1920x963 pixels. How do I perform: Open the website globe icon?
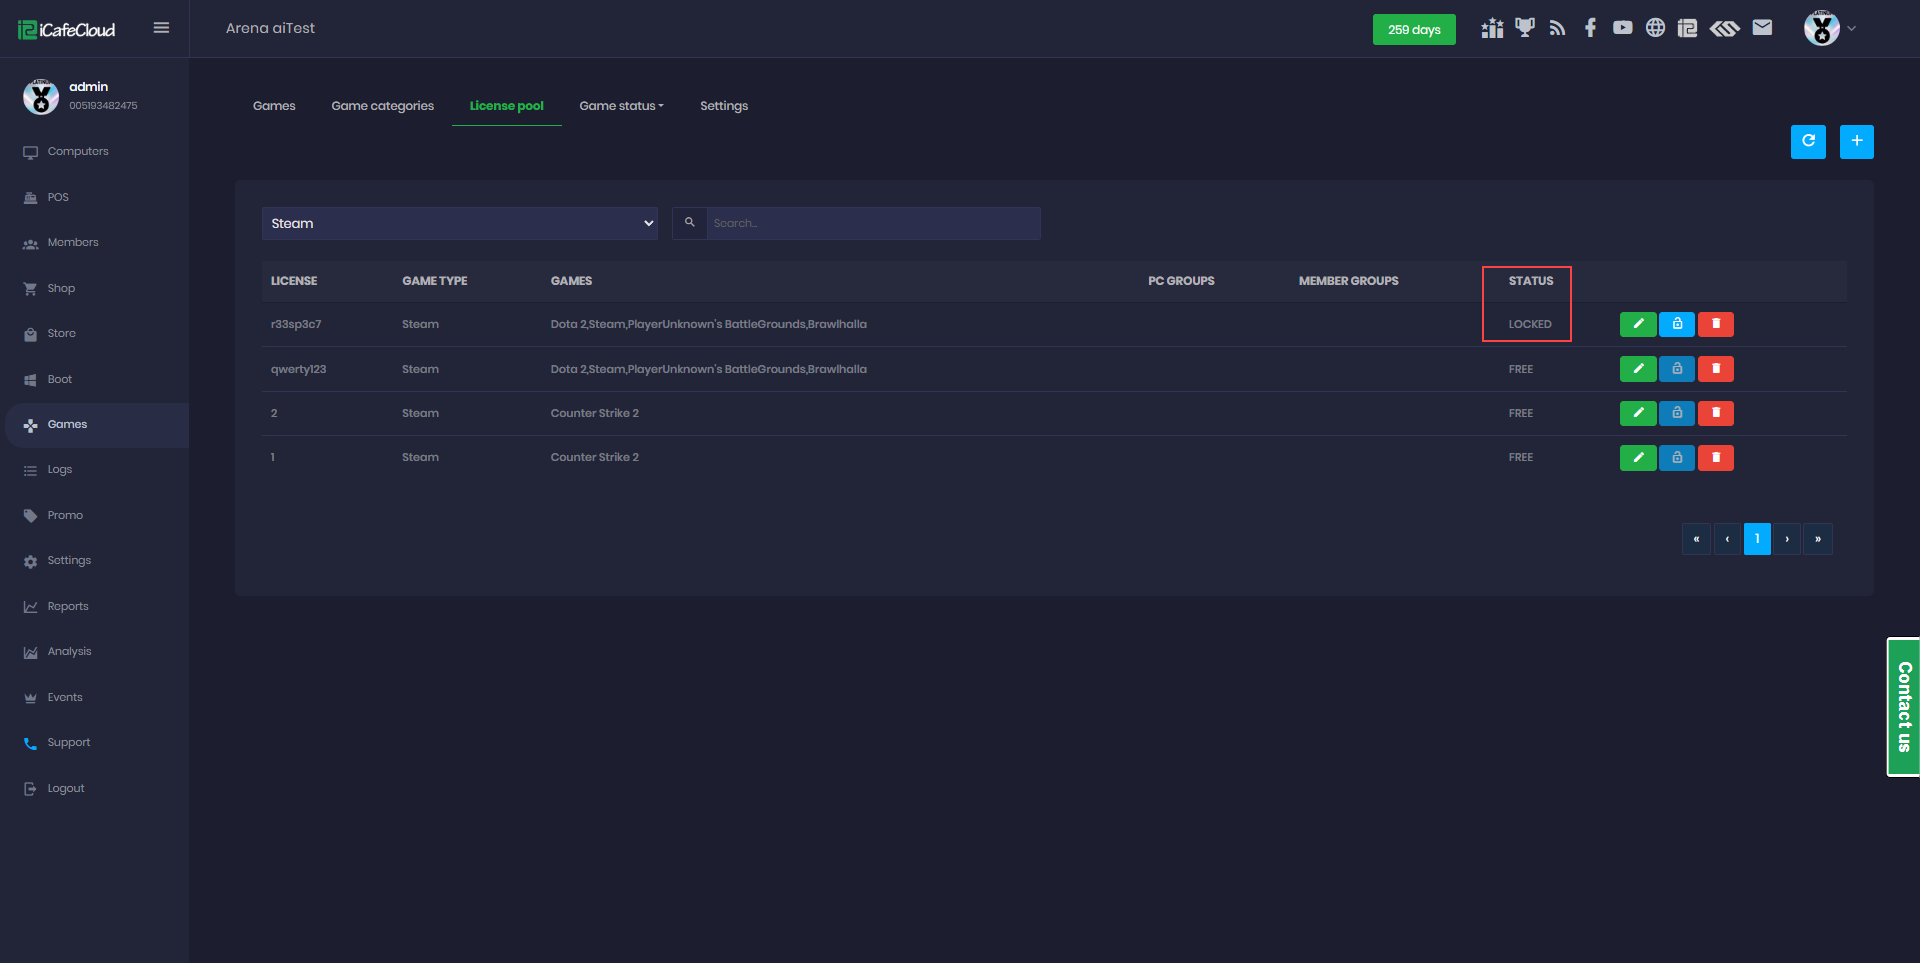[x=1656, y=28]
